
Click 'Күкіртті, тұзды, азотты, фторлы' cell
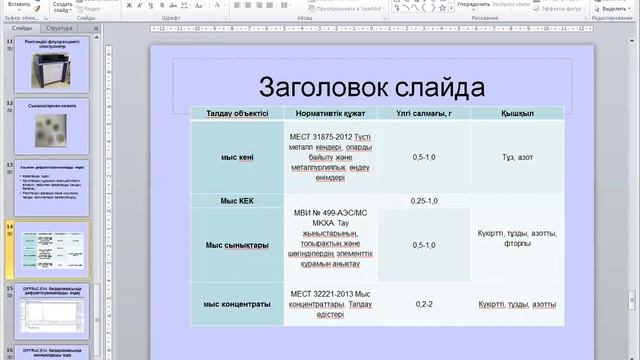(517, 238)
